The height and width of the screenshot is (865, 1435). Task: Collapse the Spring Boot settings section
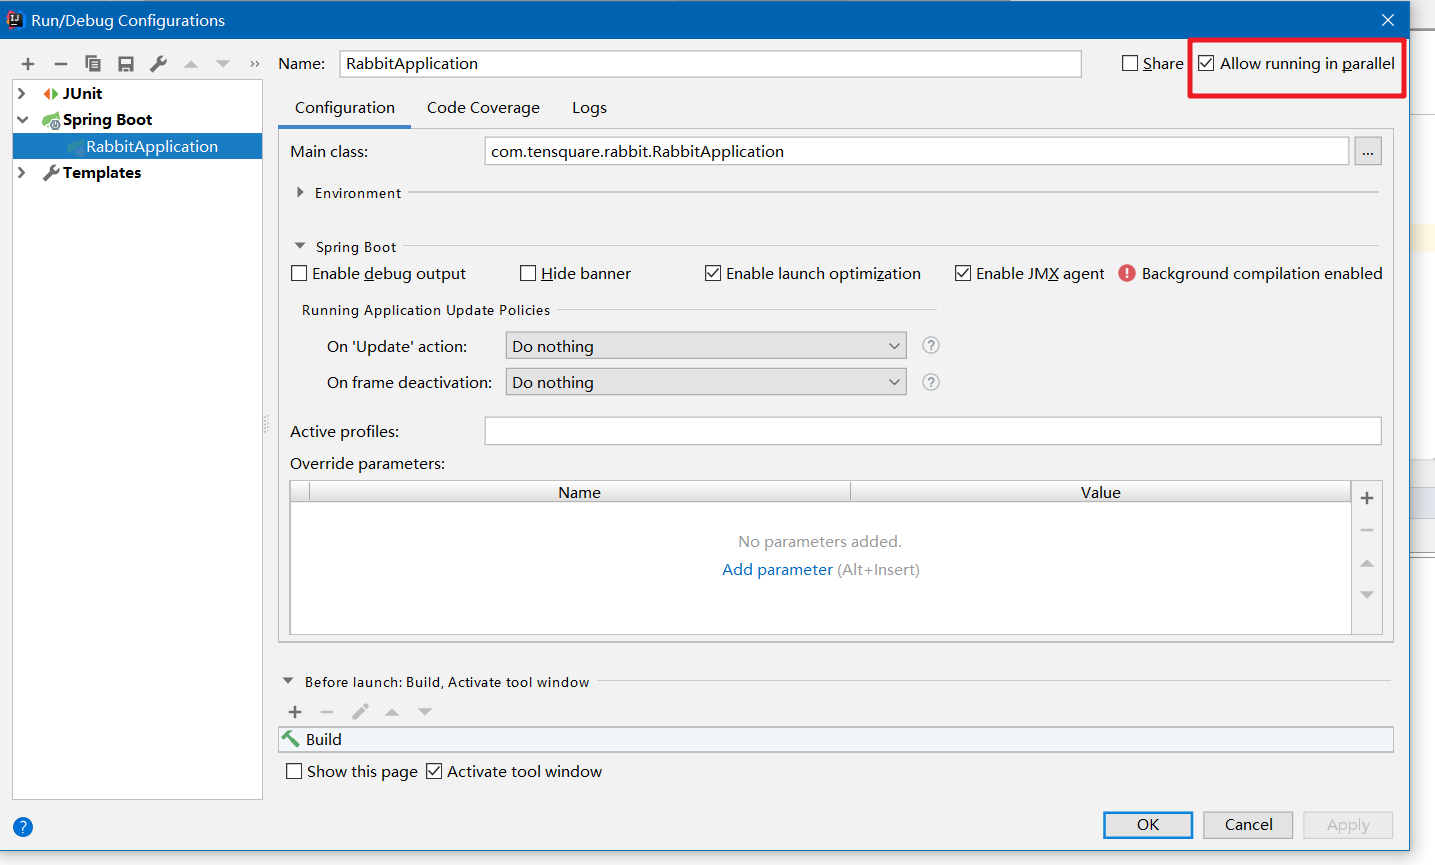[300, 246]
